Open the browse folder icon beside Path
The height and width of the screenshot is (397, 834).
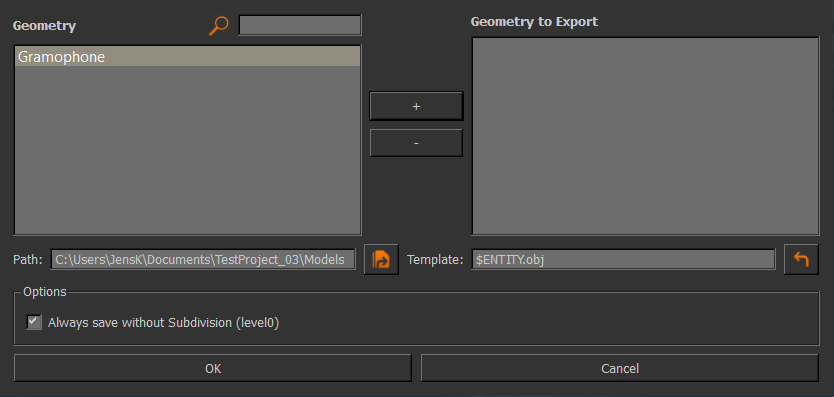tap(381, 259)
